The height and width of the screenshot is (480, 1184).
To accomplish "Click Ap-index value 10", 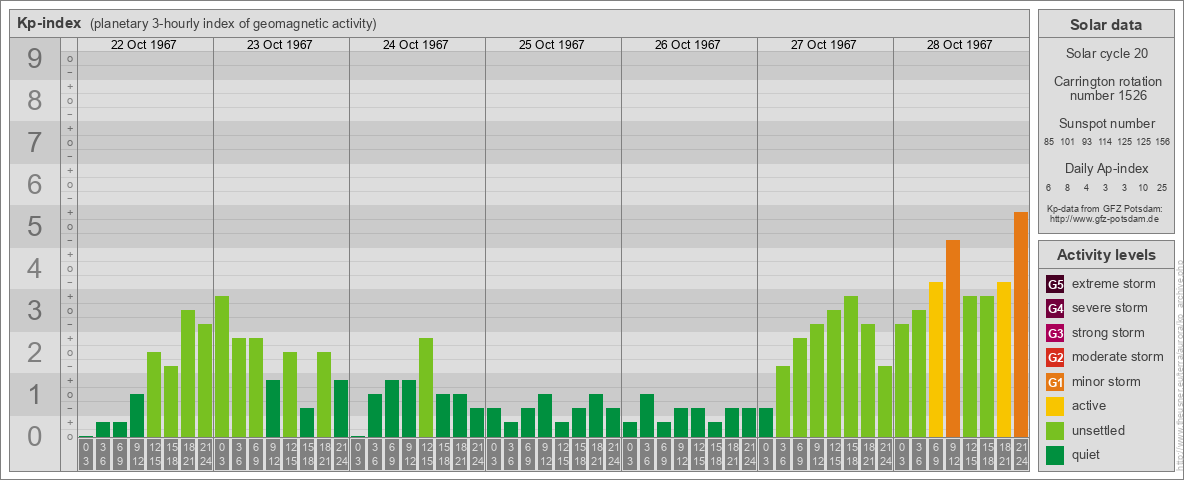I will [1143, 187].
